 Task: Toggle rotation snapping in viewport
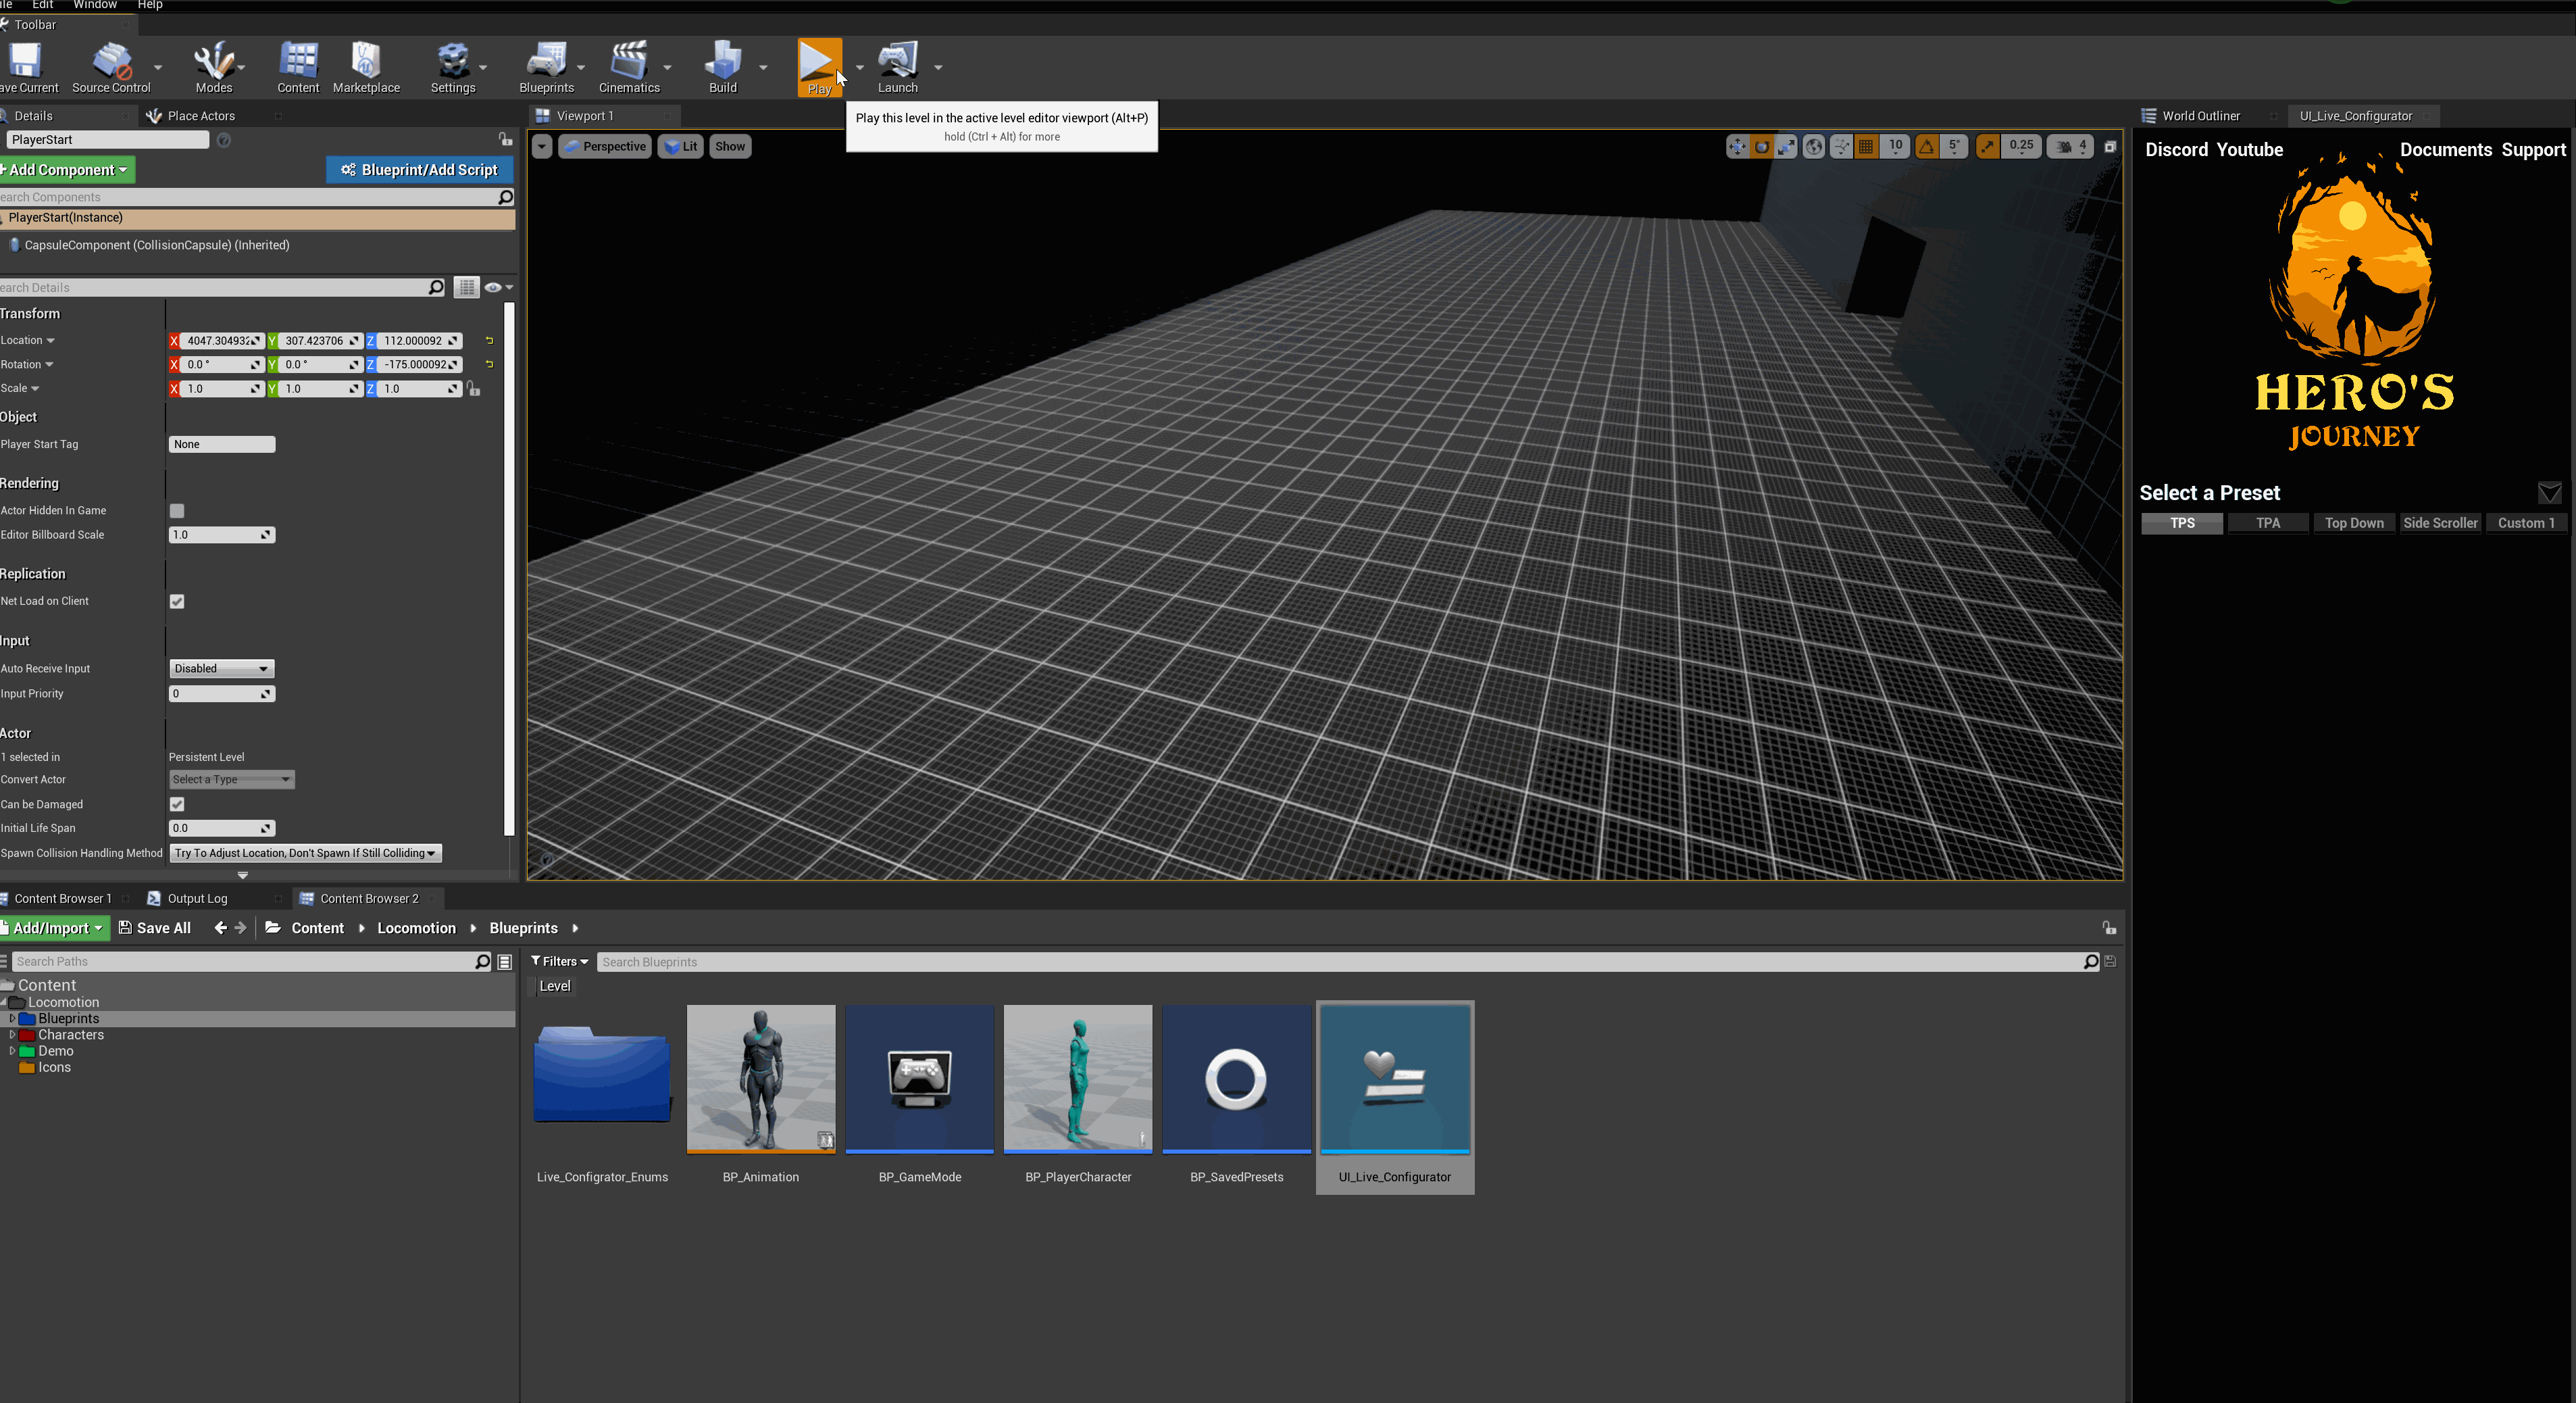point(1927,147)
